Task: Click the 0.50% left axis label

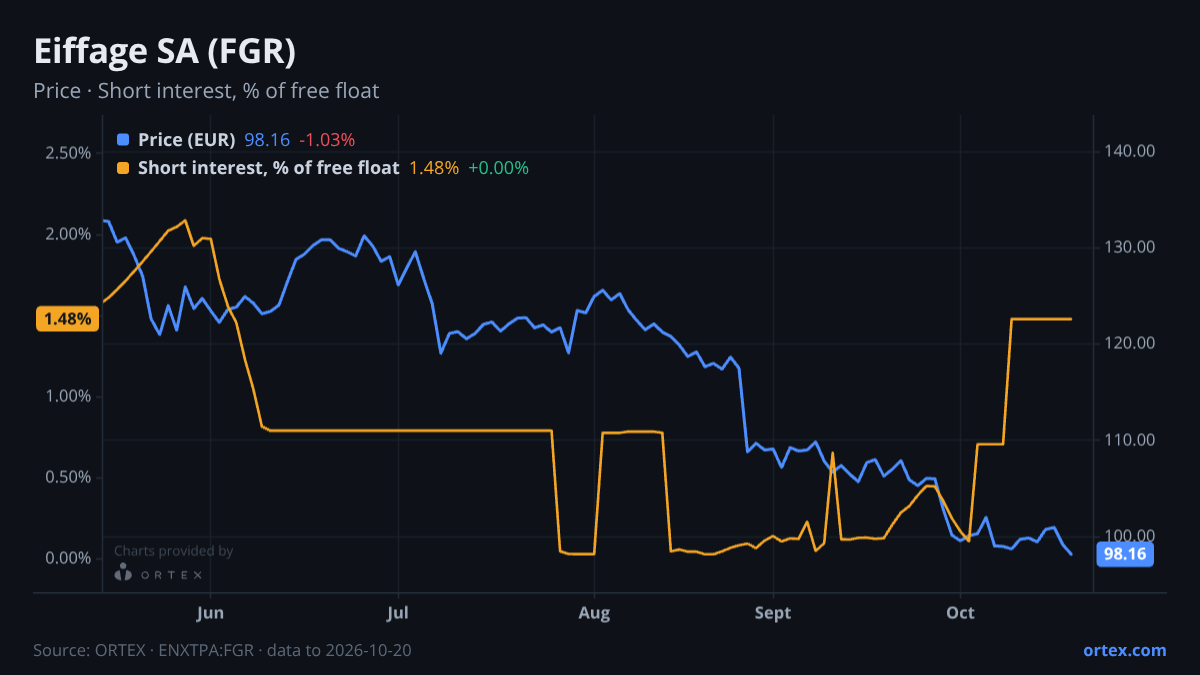Action: 68,477
